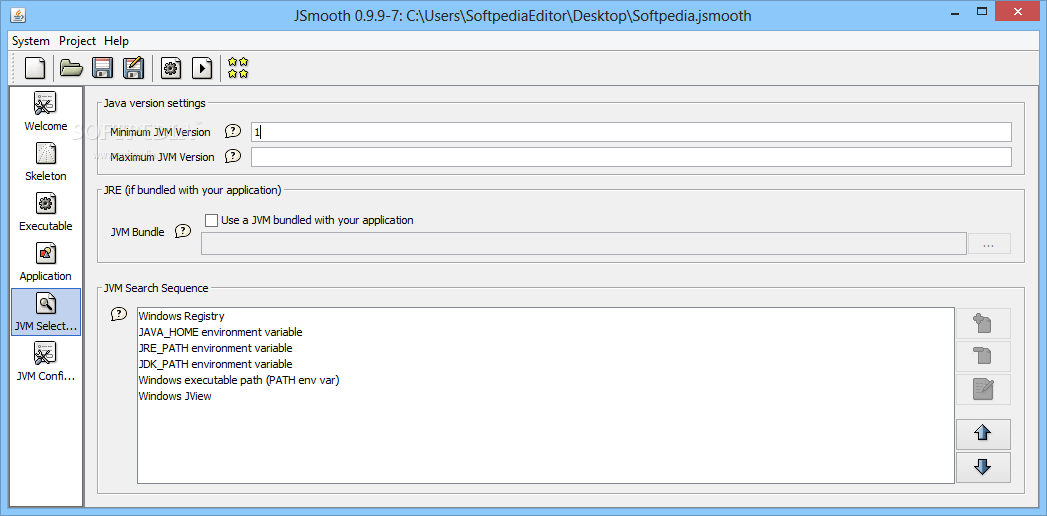Select 'JDK_PATH environment variable' entry
Screen dimensions: 1047x516
coord(215,364)
